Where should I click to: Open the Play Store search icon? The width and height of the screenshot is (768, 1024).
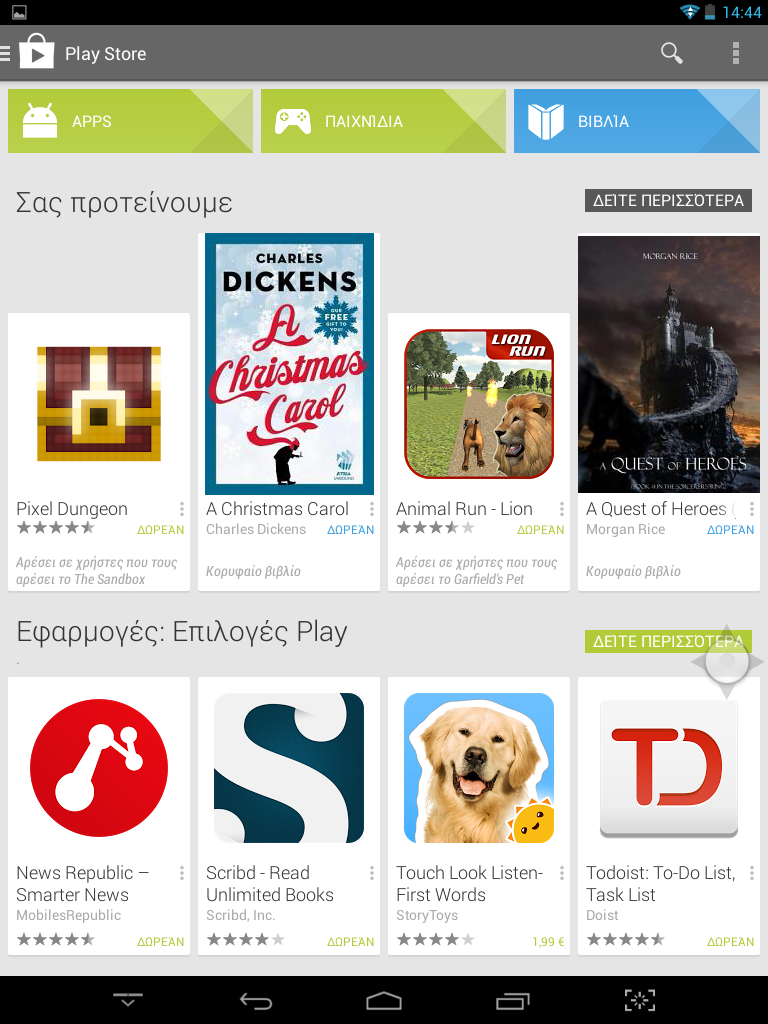tap(671, 53)
